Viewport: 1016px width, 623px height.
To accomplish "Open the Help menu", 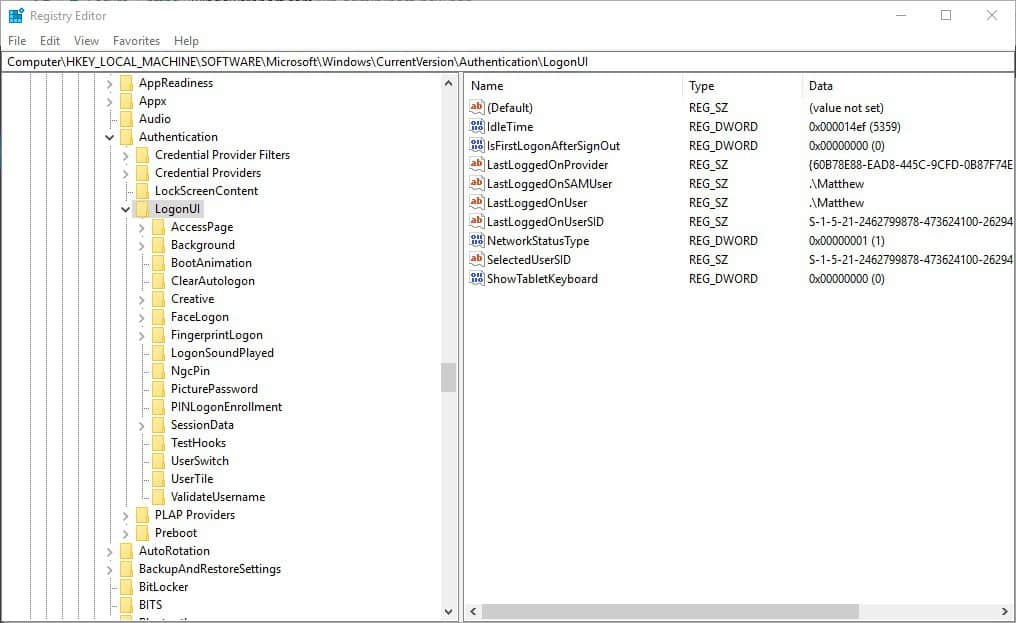I will tap(186, 41).
